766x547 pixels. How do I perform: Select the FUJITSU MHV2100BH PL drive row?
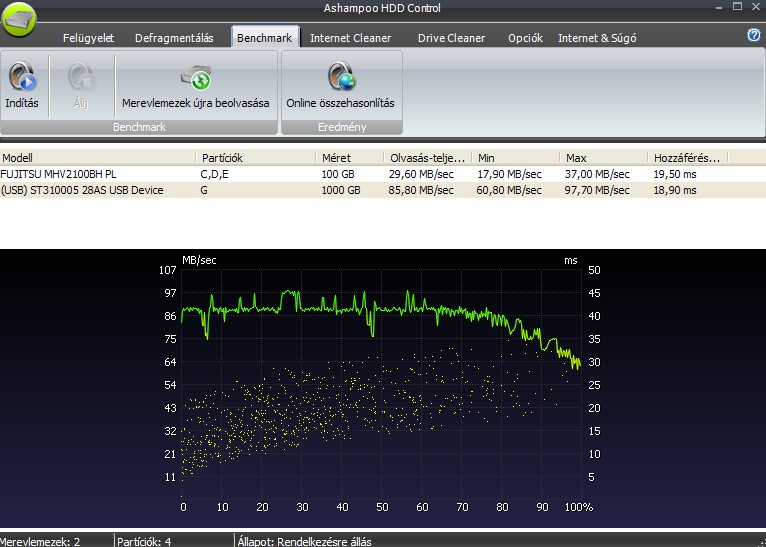pos(383,174)
